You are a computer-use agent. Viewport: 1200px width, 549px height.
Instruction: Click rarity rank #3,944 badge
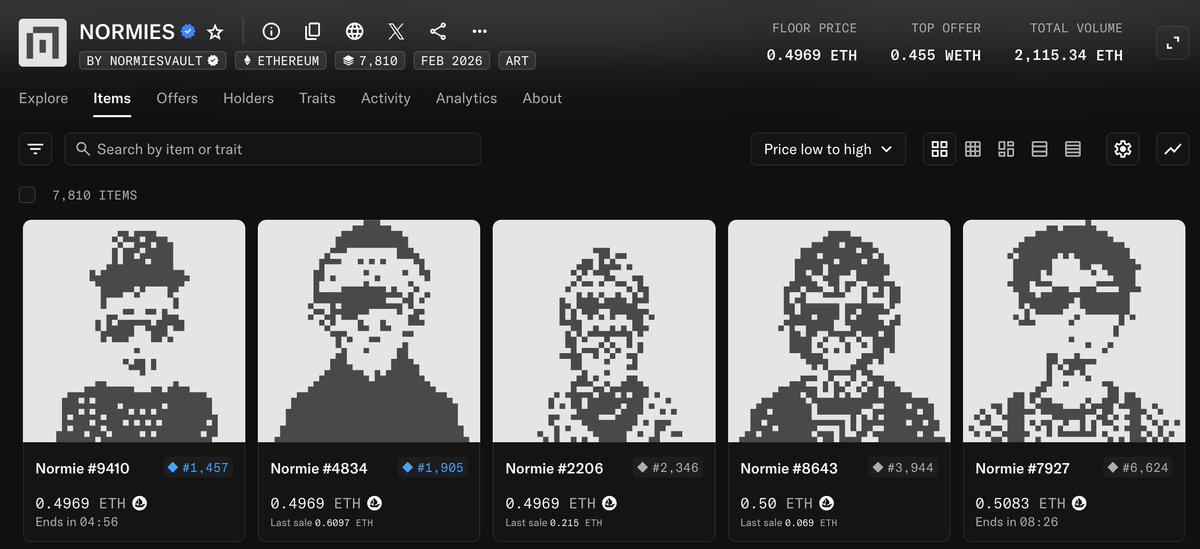tap(903, 468)
